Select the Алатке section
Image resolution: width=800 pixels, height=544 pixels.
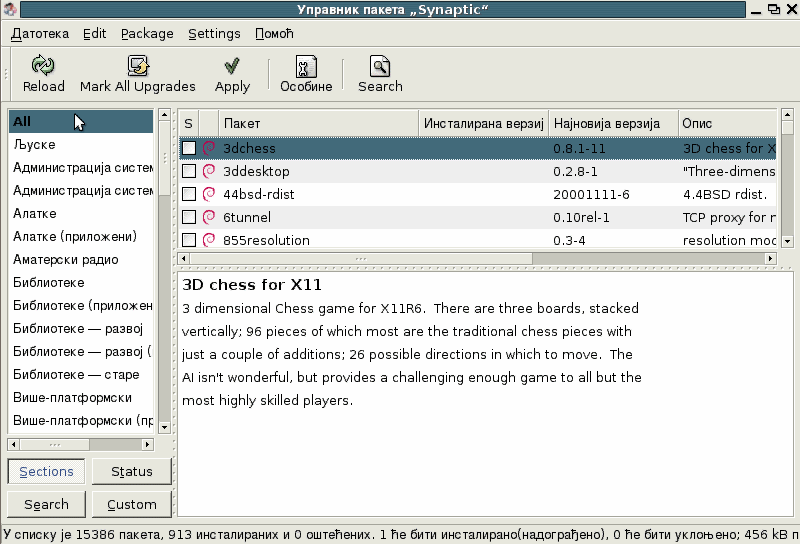81,213
